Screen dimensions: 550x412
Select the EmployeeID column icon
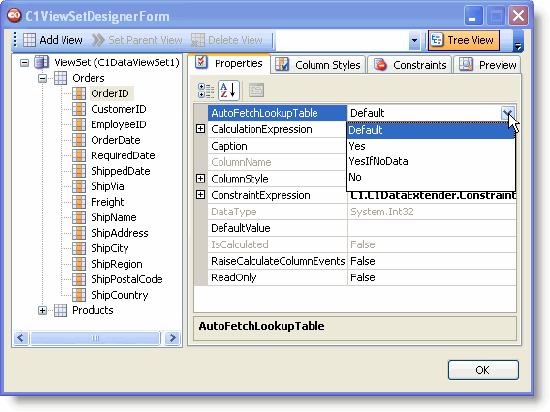(79, 124)
